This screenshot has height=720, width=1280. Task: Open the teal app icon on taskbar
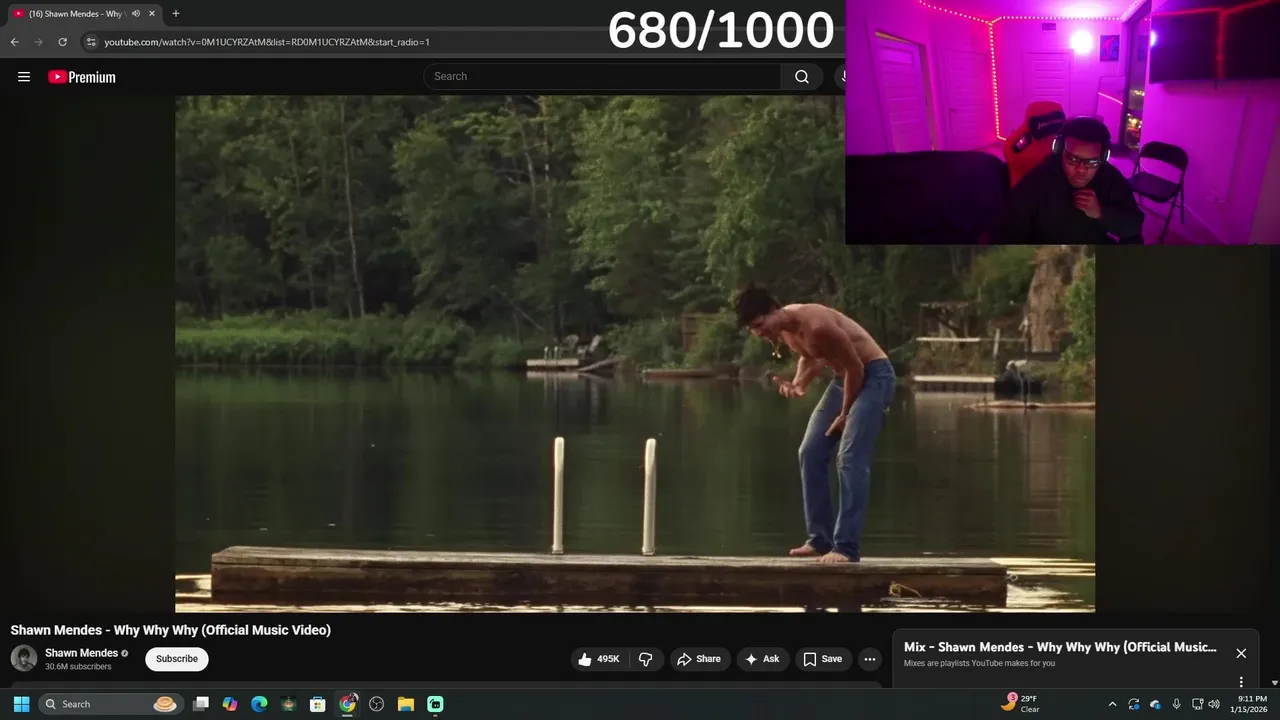435,704
